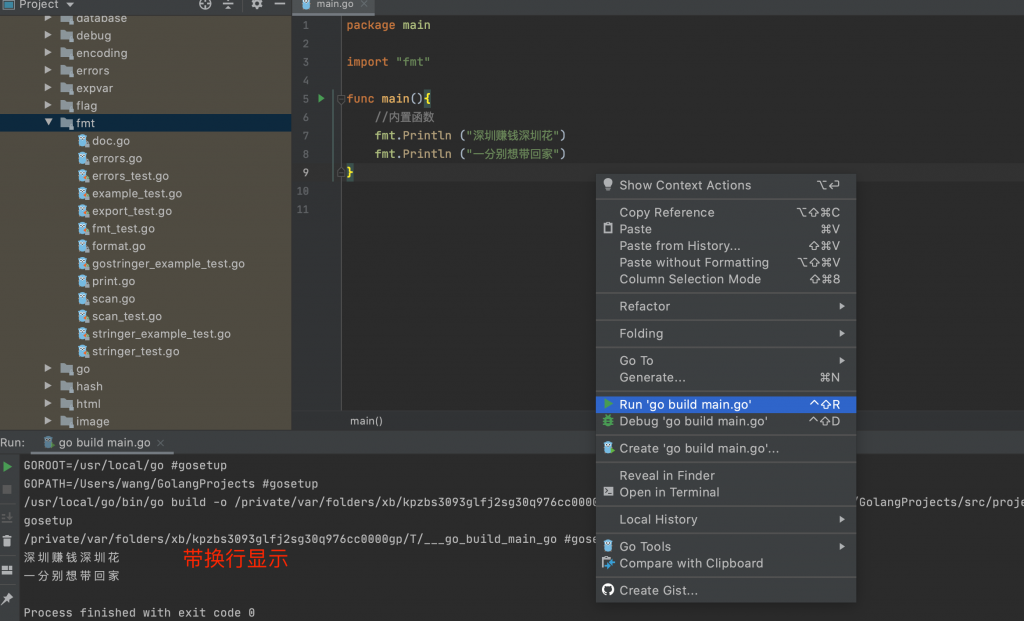Stop the process with the square stop icon
This screenshot has height=621, width=1024.
pyautogui.click(x=7, y=489)
